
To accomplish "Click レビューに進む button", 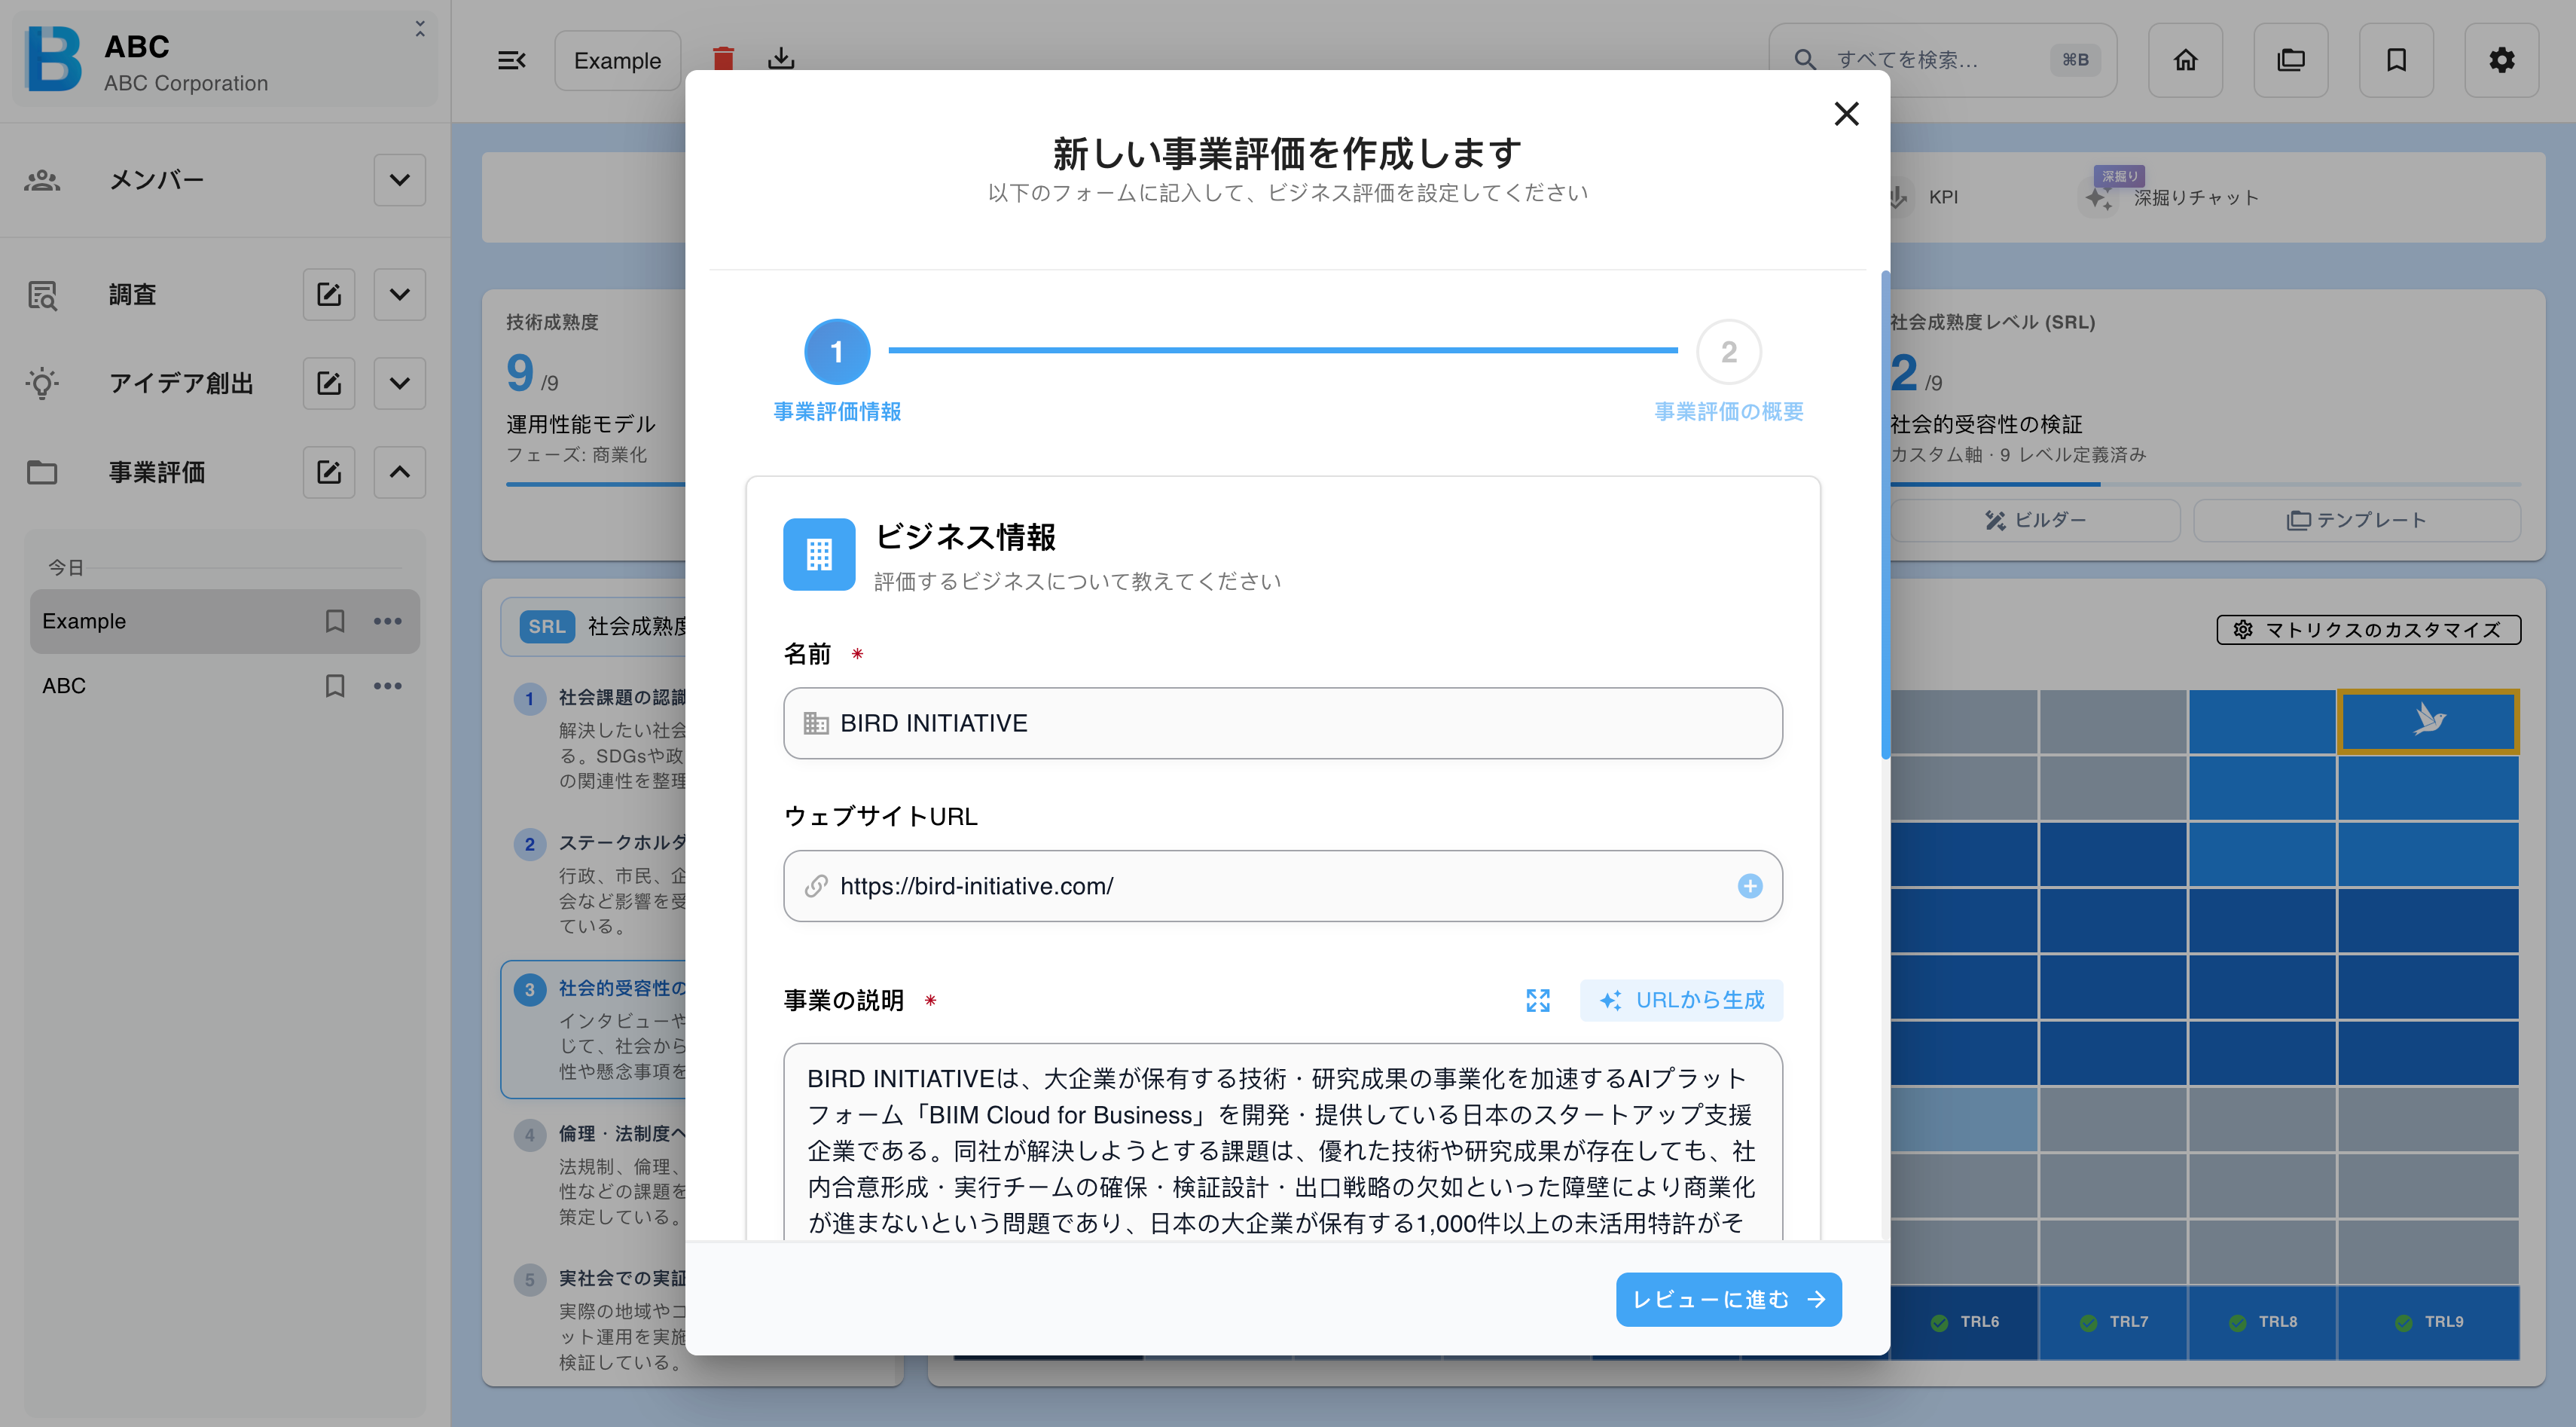I will [x=1728, y=1300].
